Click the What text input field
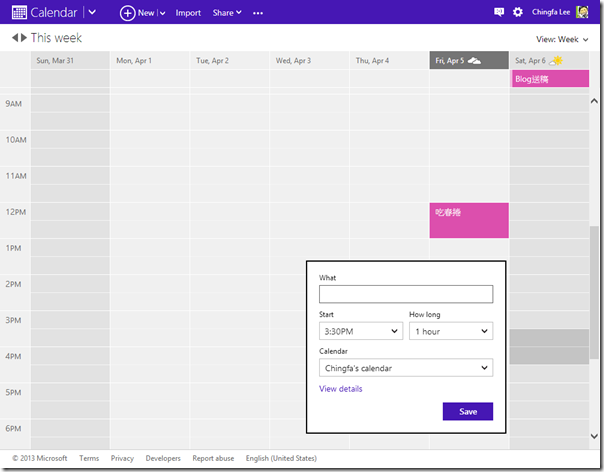The height and width of the screenshot is (472, 604). pos(406,294)
